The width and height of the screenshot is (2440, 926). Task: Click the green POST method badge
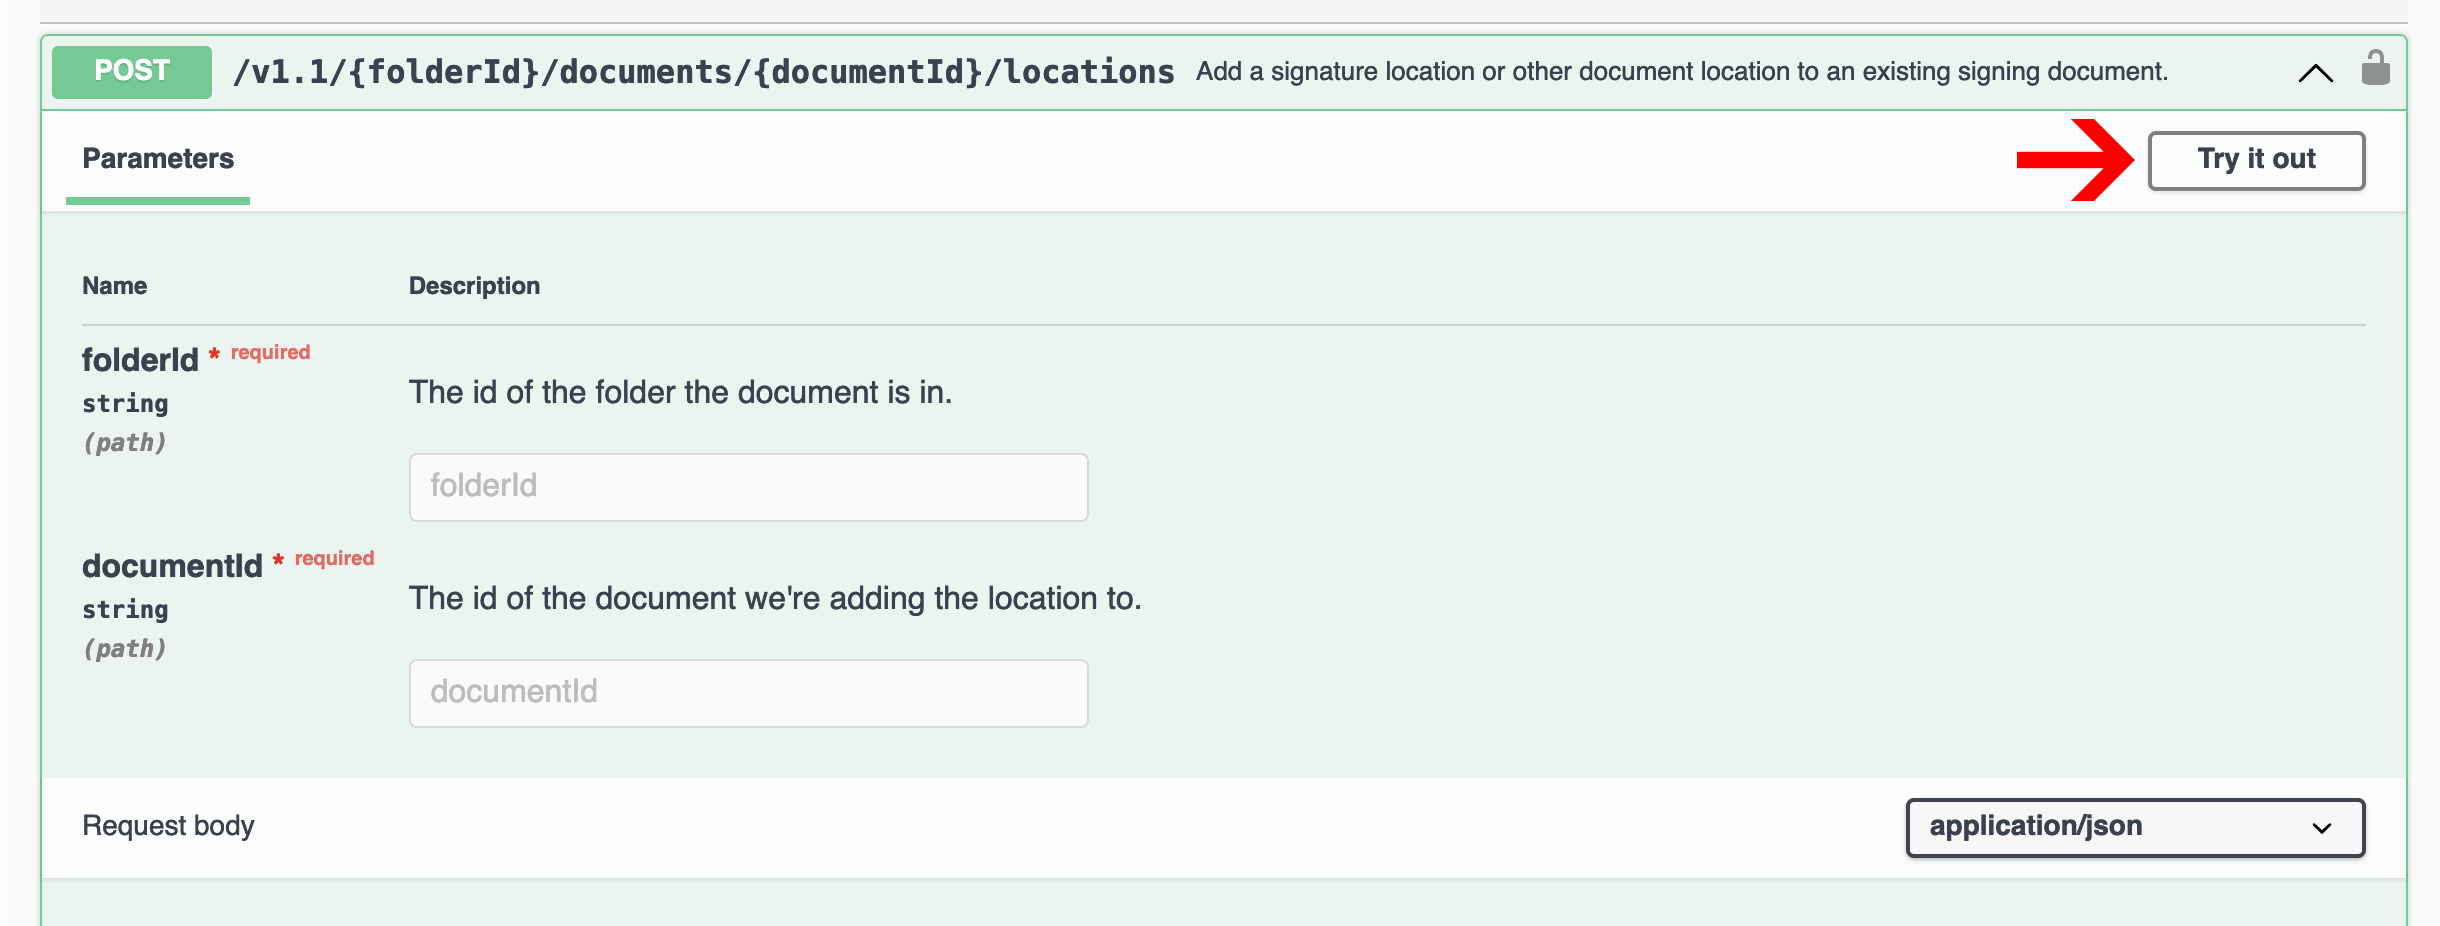point(130,70)
